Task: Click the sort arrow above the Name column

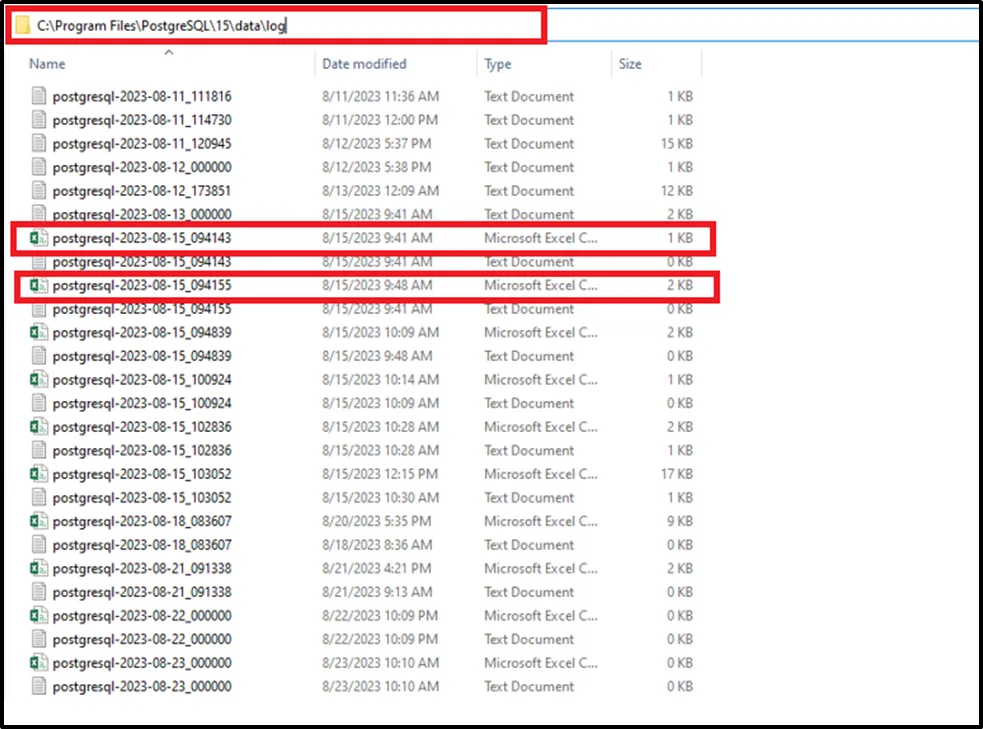Action: (168, 52)
